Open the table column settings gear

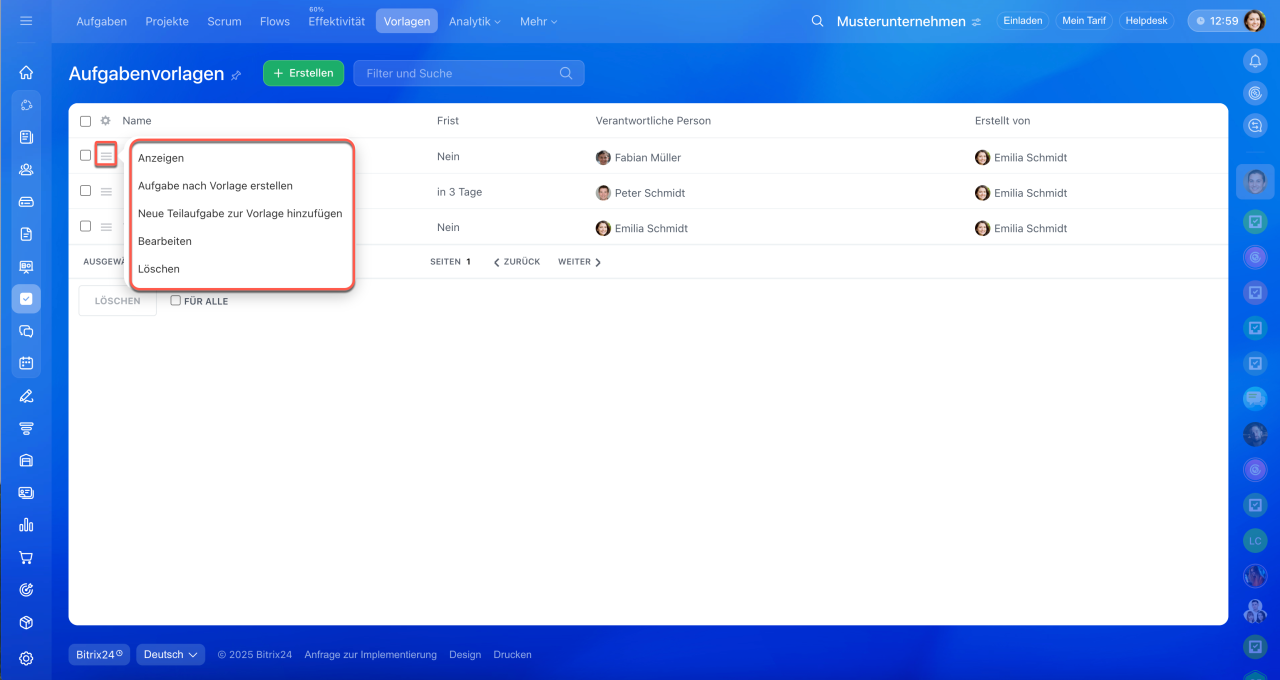[x=105, y=121]
